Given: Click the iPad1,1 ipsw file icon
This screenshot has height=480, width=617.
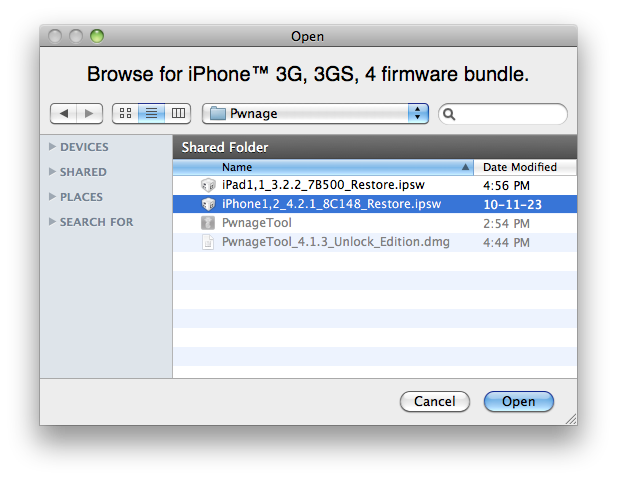Looking at the screenshot, I should [208, 186].
